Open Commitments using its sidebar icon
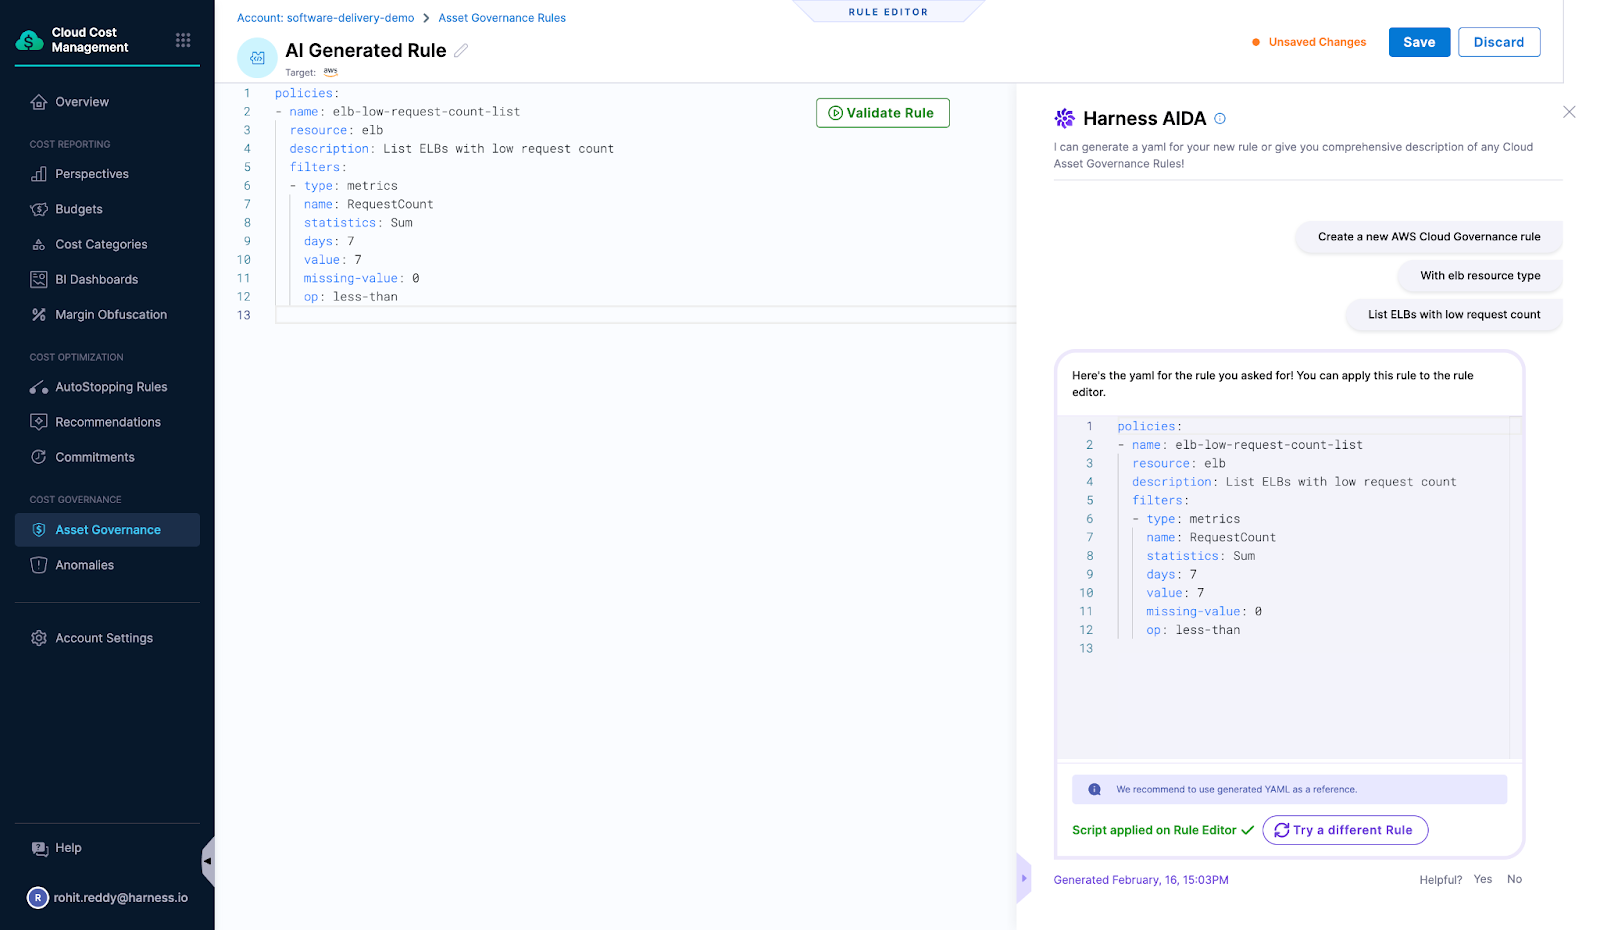 point(38,456)
